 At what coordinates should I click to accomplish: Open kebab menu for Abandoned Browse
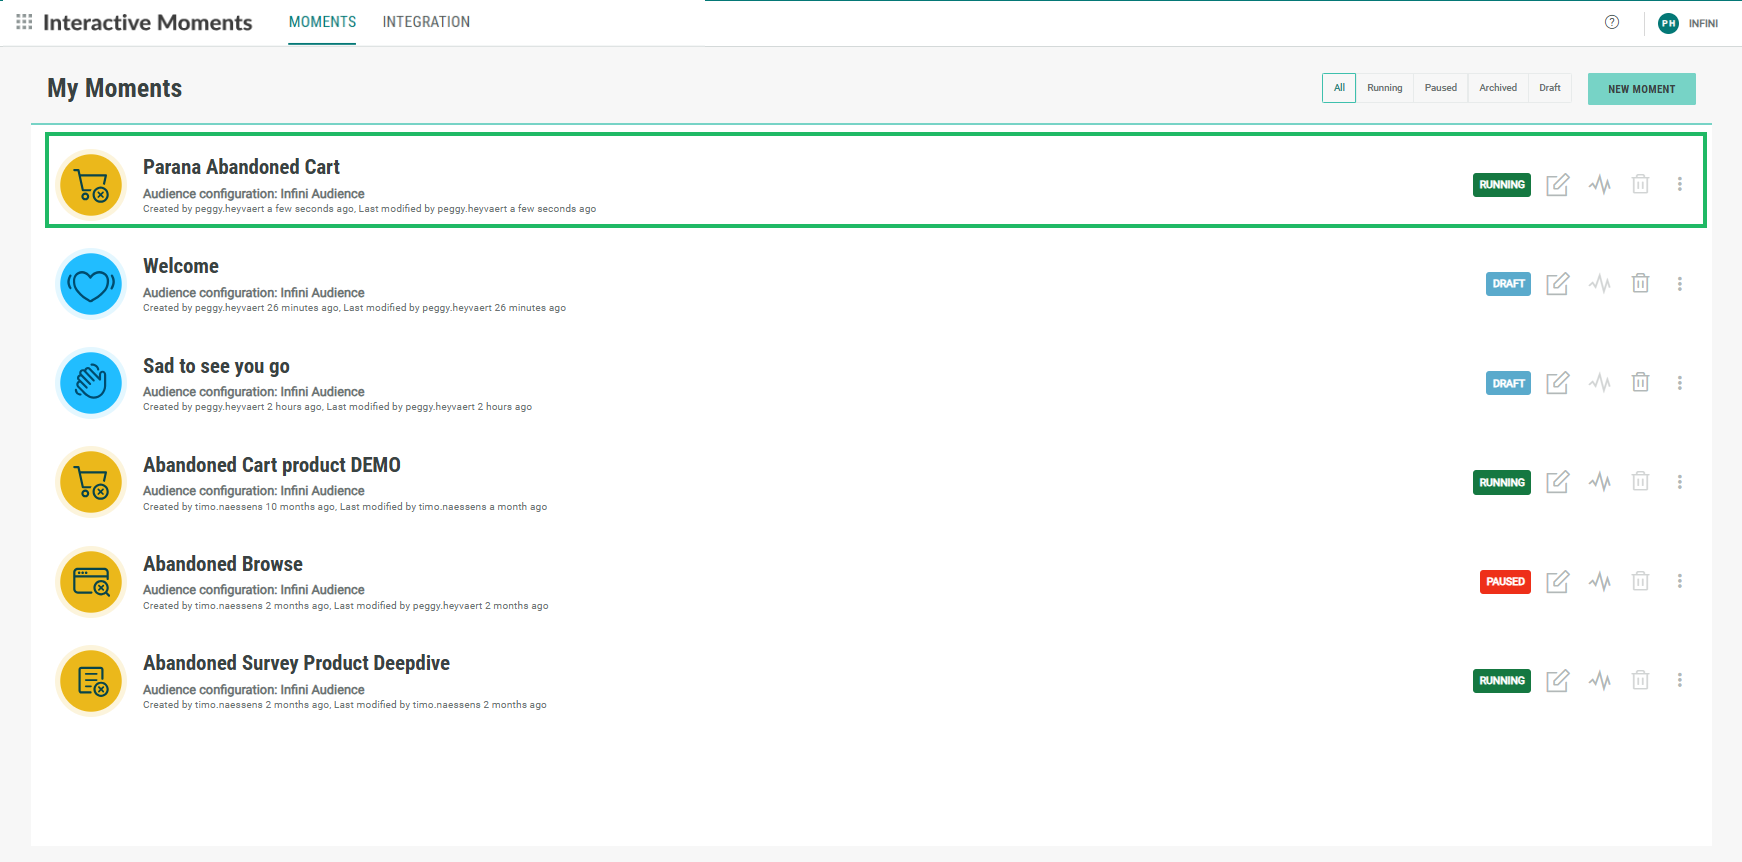[x=1679, y=581]
